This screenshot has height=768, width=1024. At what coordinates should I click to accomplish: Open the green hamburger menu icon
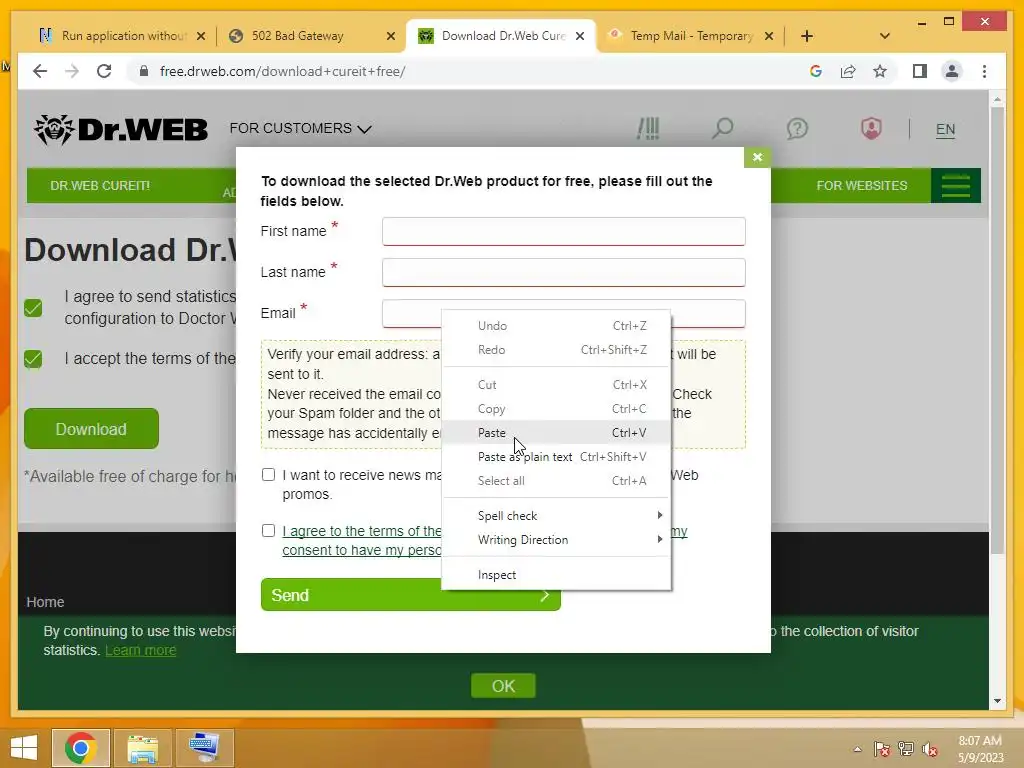point(955,185)
